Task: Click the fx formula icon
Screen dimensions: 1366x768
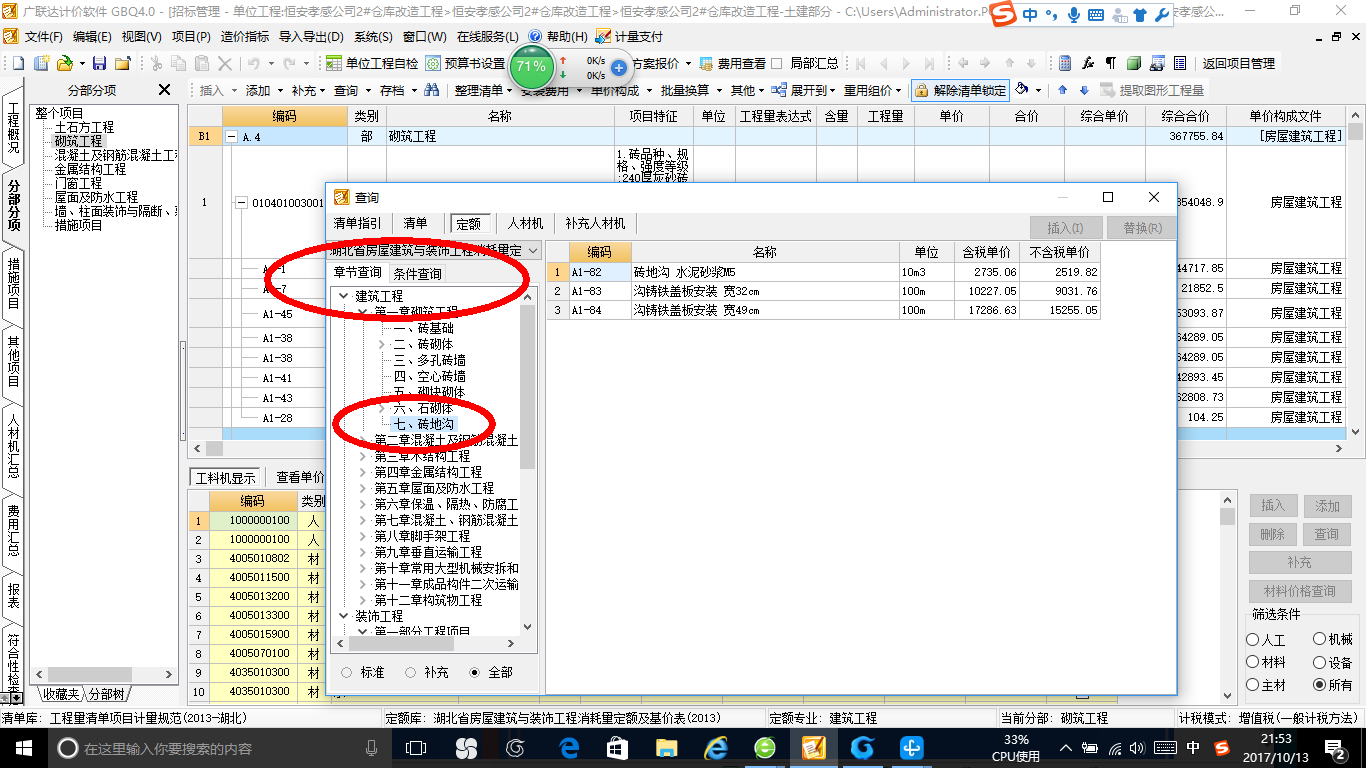Action: 1088,63
